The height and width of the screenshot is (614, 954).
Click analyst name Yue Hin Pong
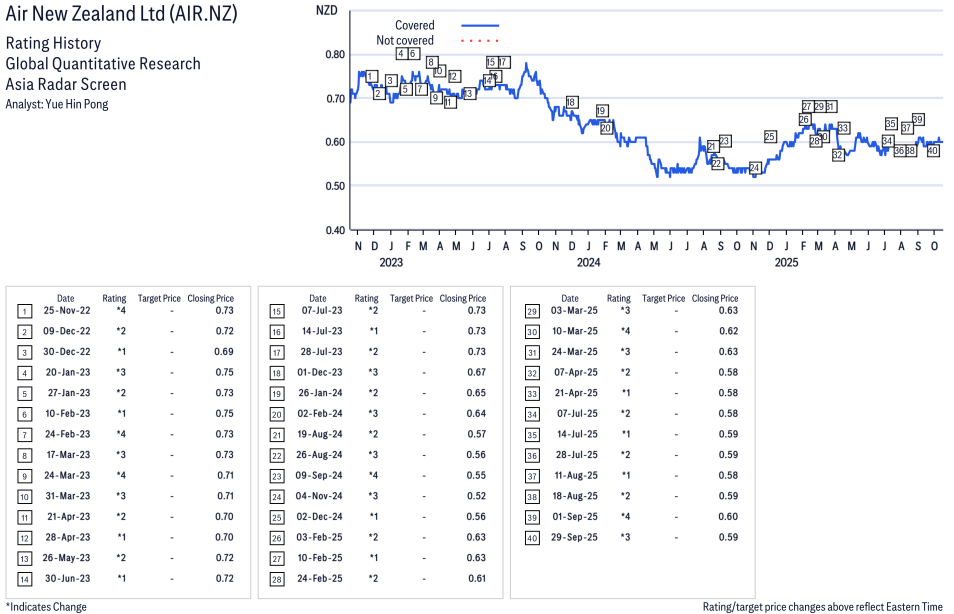pyautogui.click(x=57, y=103)
